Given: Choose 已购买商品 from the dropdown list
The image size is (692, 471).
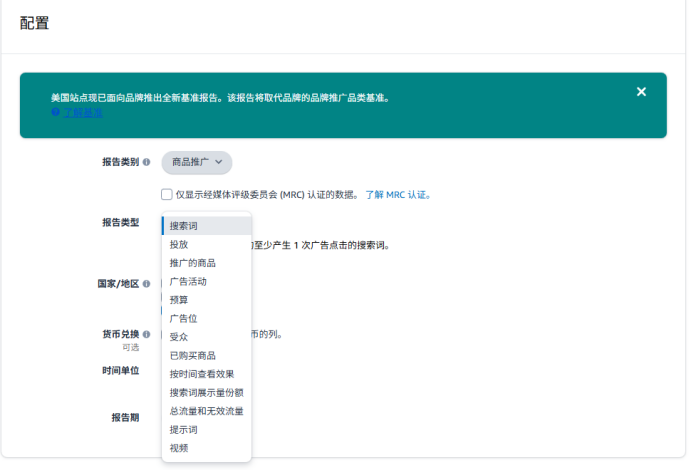Looking at the screenshot, I should [192, 355].
